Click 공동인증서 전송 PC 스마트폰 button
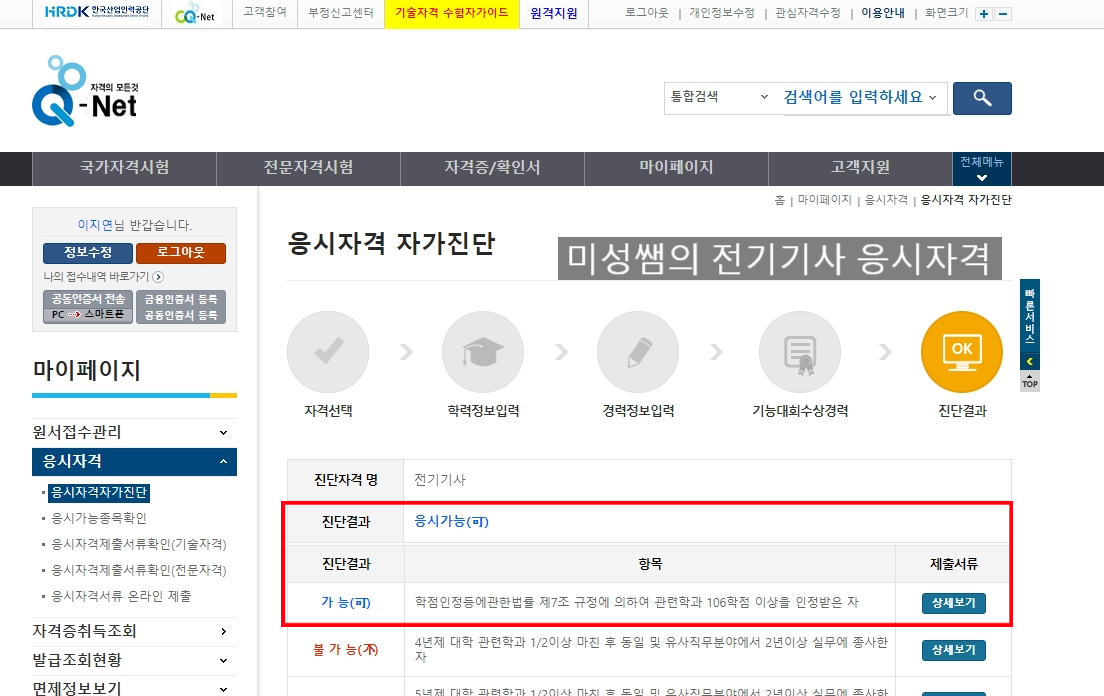Screen dimensions: 1104x696 pos(88,307)
